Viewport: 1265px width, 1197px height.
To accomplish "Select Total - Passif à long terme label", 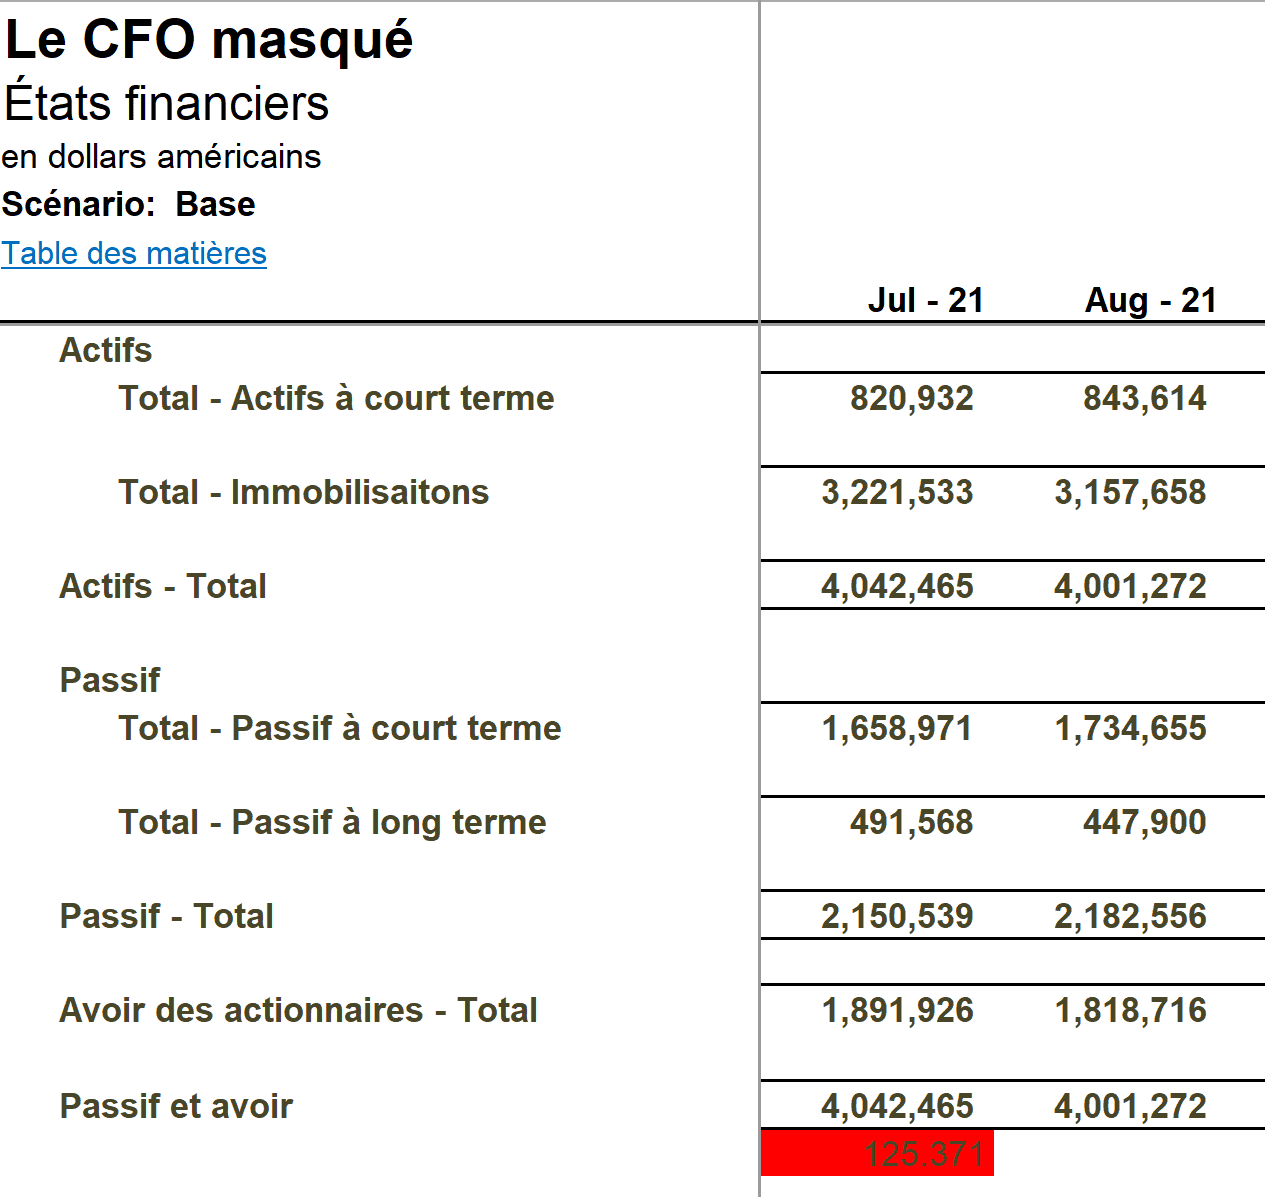I will point(332,822).
